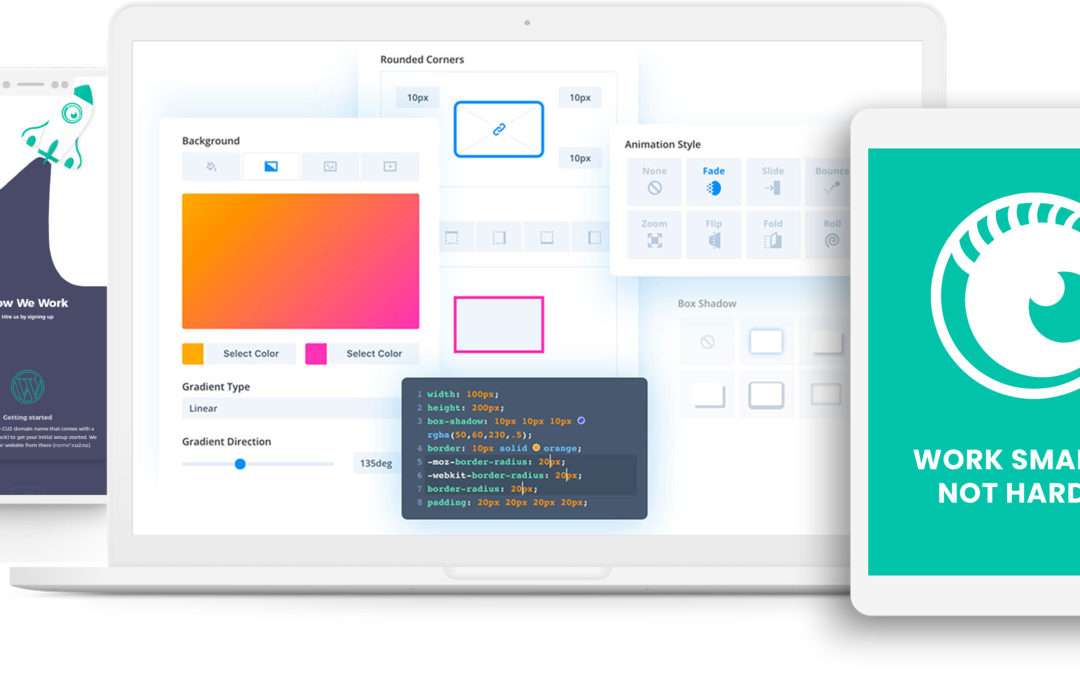Image resolution: width=1080 pixels, height=675 pixels.
Task: Click the 'Animation Style' heading
Action: (x=663, y=144)
